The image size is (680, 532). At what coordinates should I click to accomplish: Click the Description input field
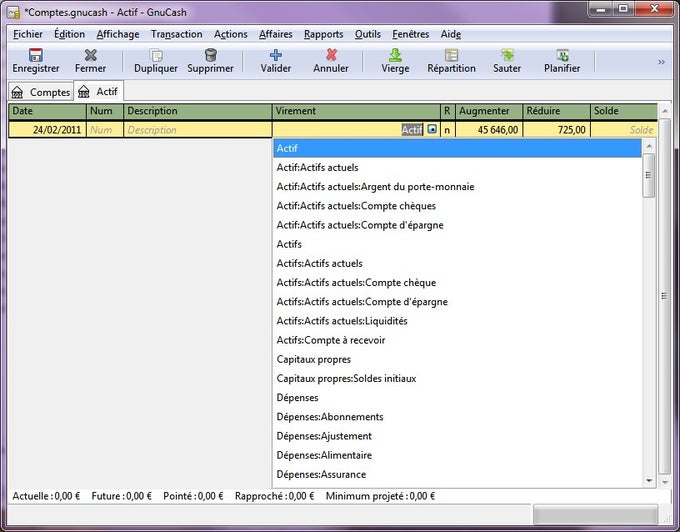click(x=198, y=130)
